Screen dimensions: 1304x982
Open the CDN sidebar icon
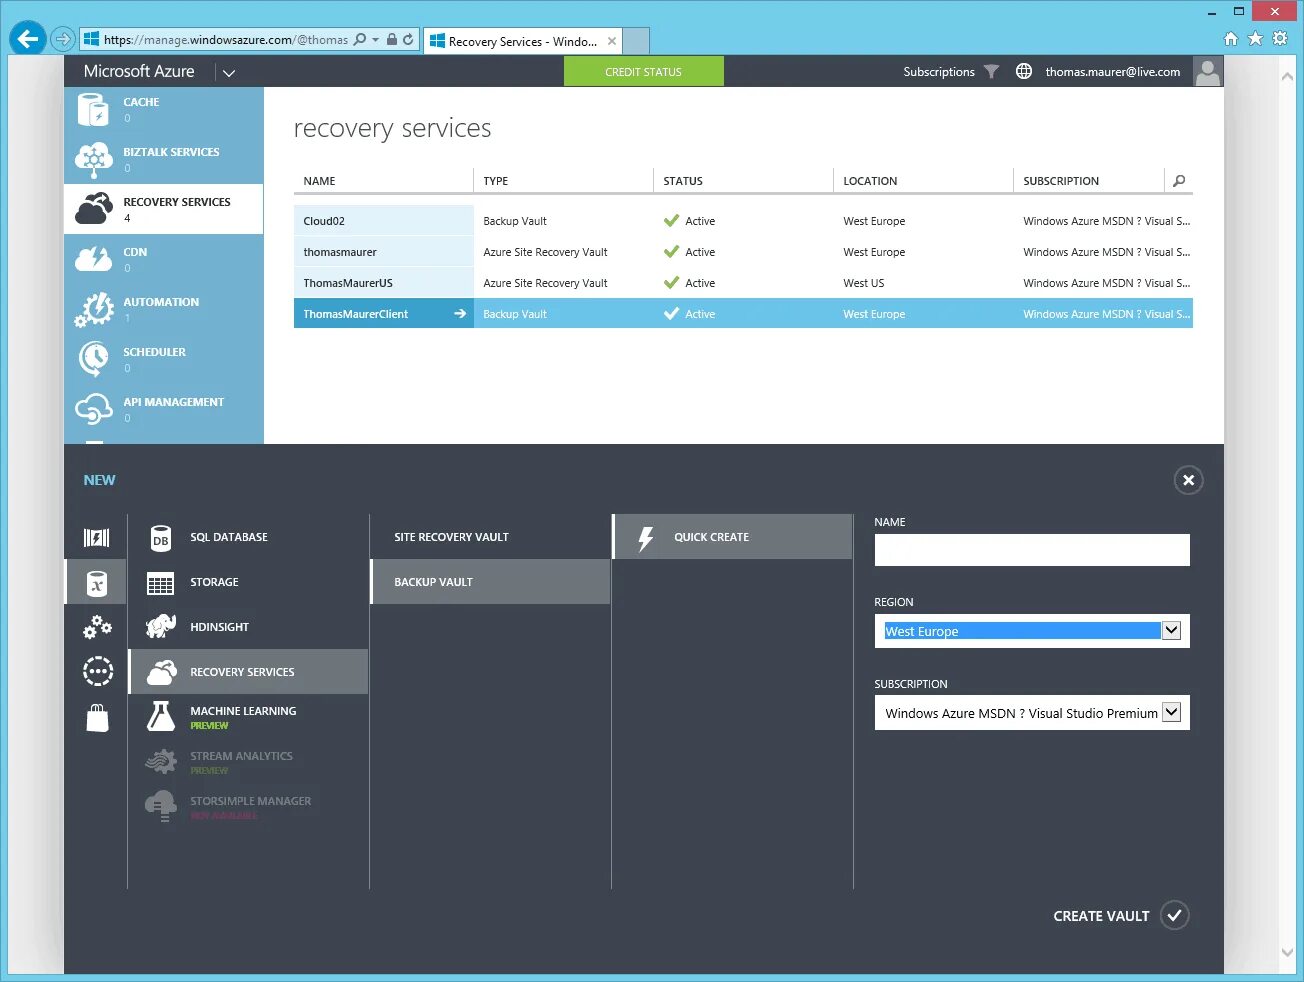point(93,259)
